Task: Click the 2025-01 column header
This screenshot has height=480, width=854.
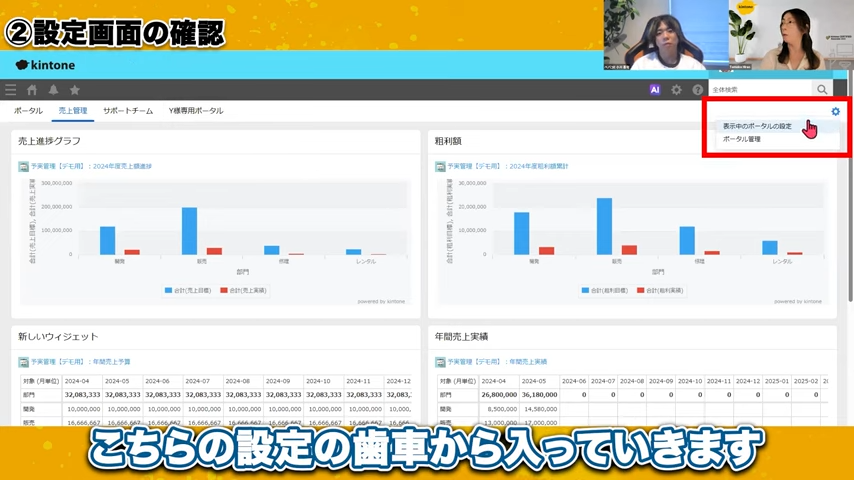Action: (x=776, y=381)
